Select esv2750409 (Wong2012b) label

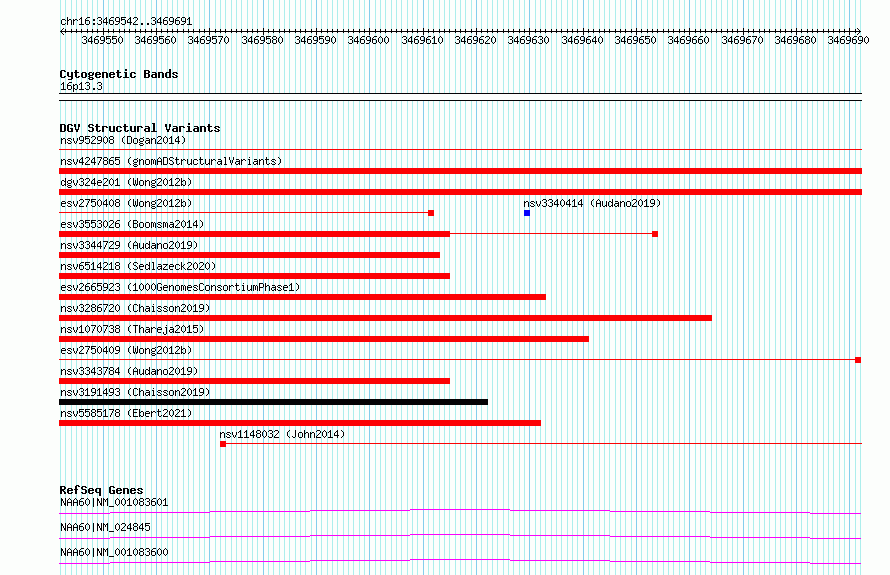[x=126, y=350]
